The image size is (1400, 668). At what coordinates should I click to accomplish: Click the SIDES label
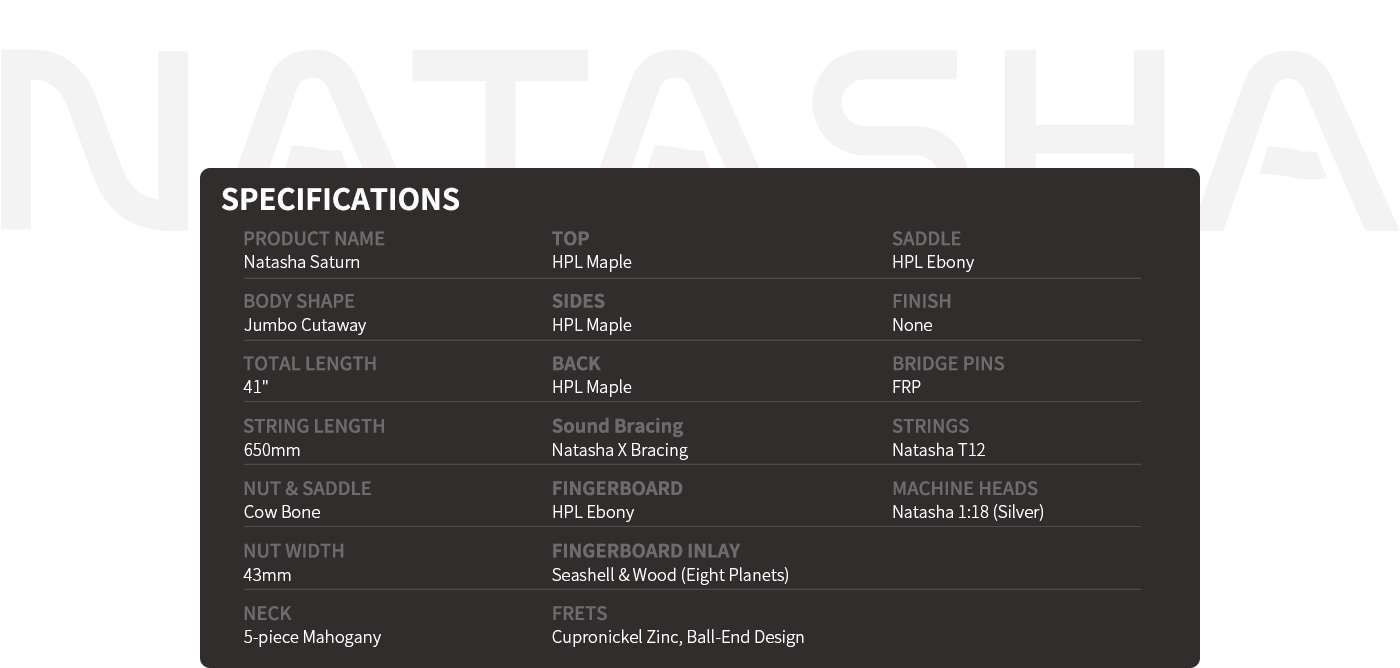578,301
